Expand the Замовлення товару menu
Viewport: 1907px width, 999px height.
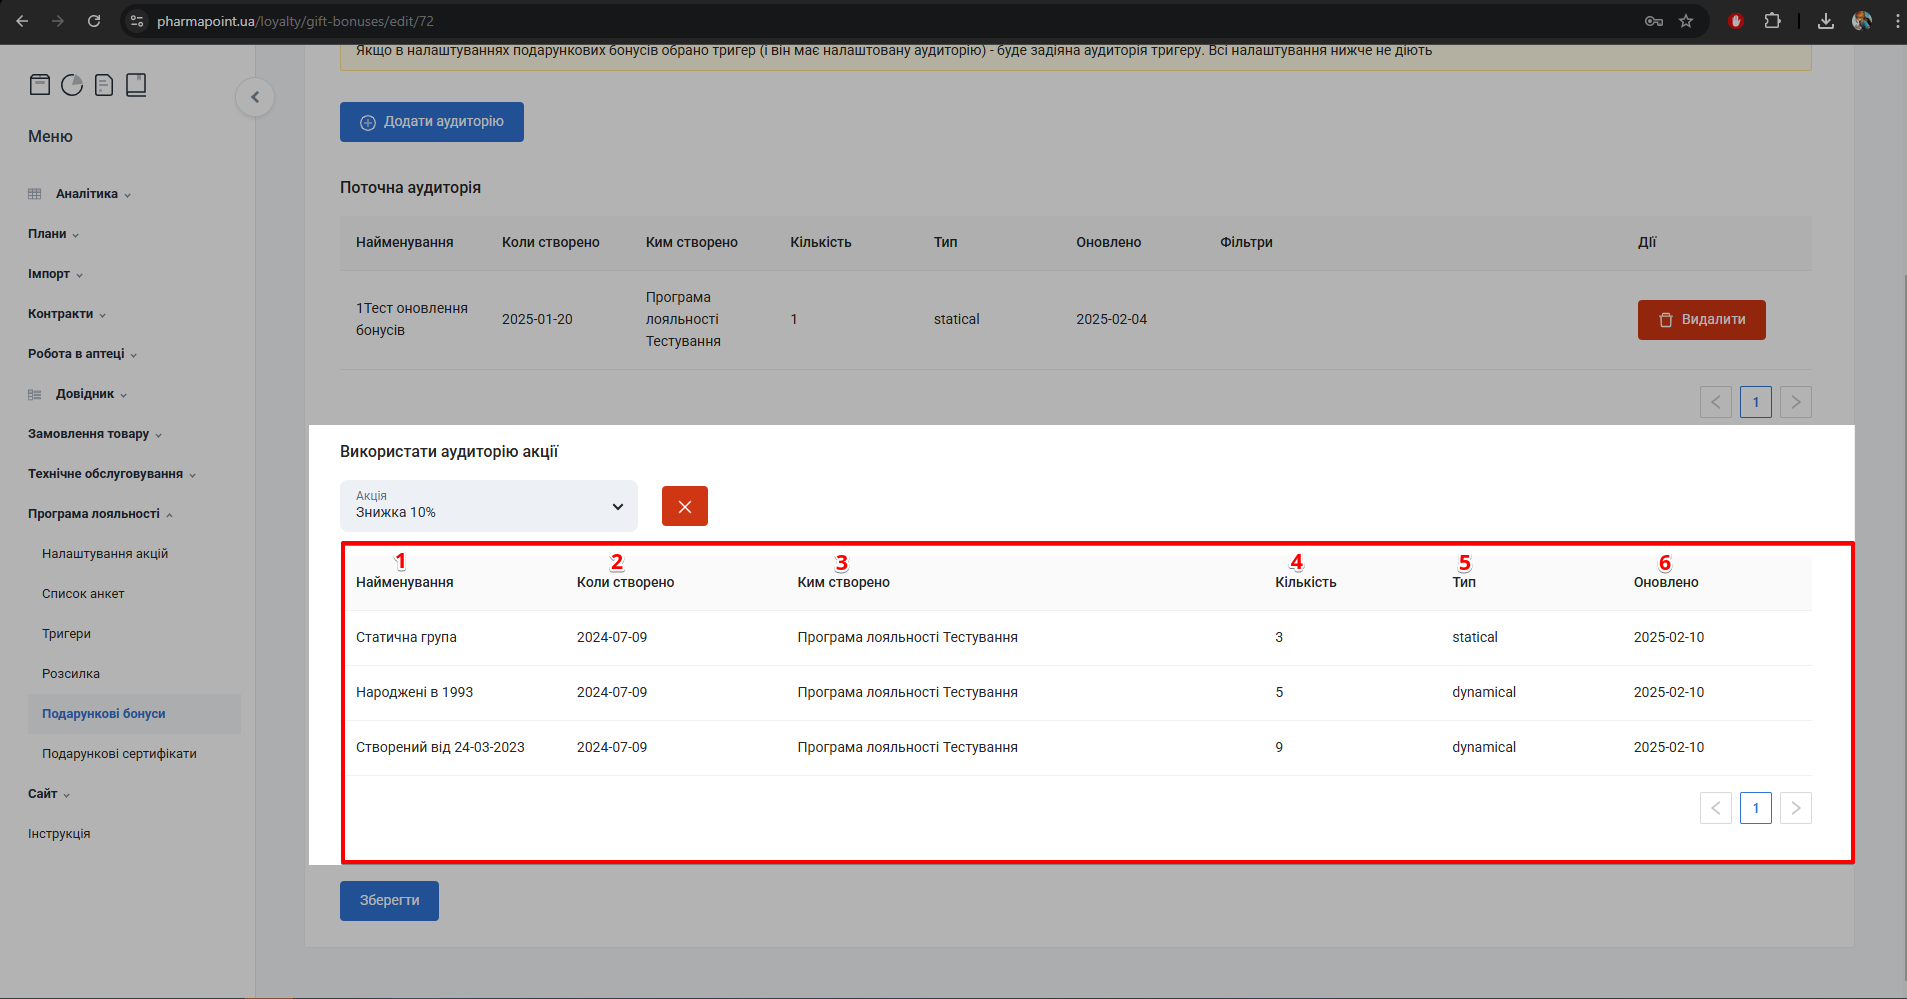click(95, 434)
